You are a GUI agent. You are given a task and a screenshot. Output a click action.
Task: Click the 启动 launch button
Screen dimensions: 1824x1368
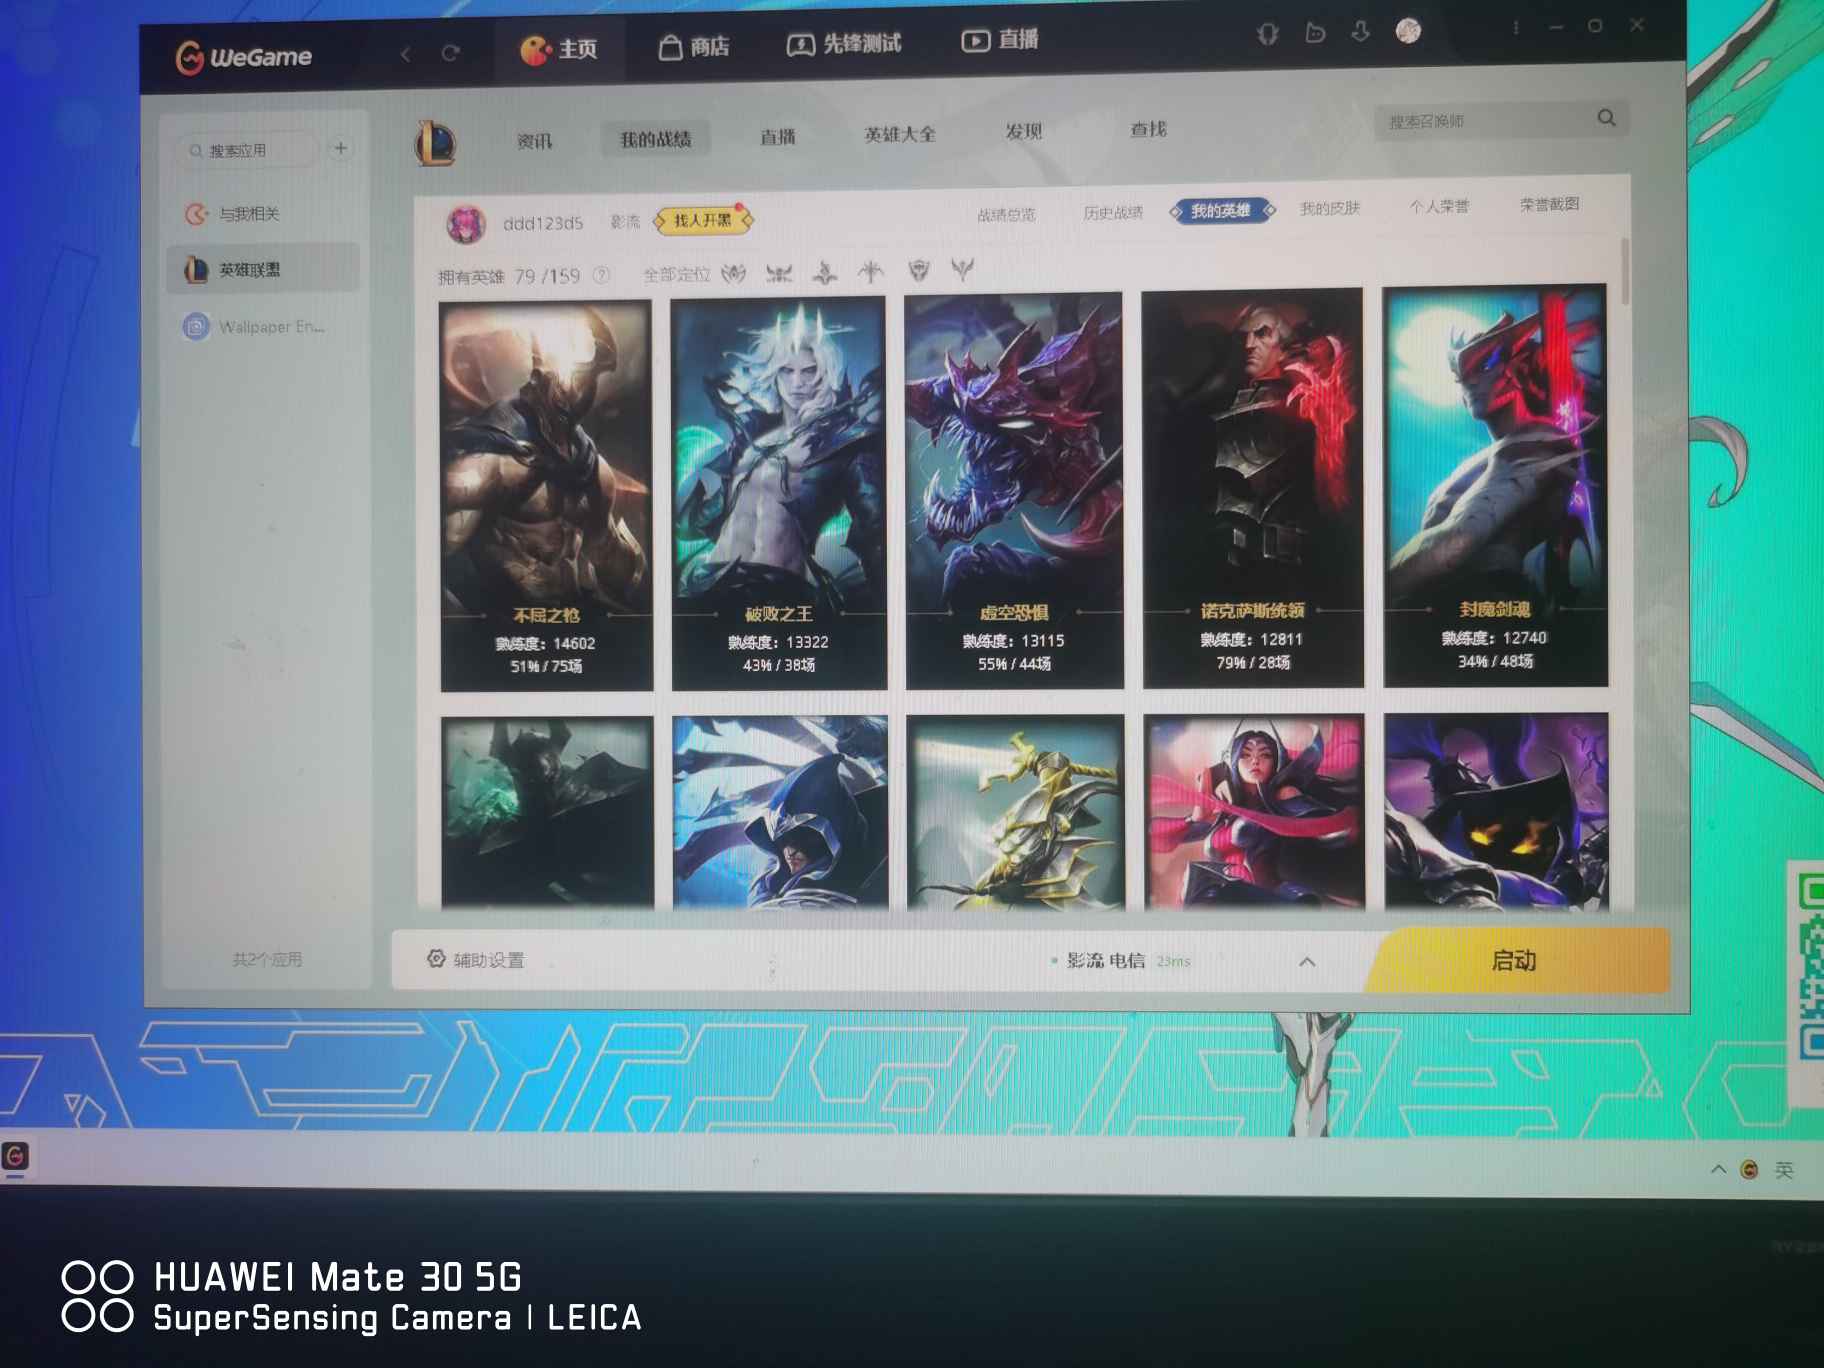click(x=1515, y=961)
